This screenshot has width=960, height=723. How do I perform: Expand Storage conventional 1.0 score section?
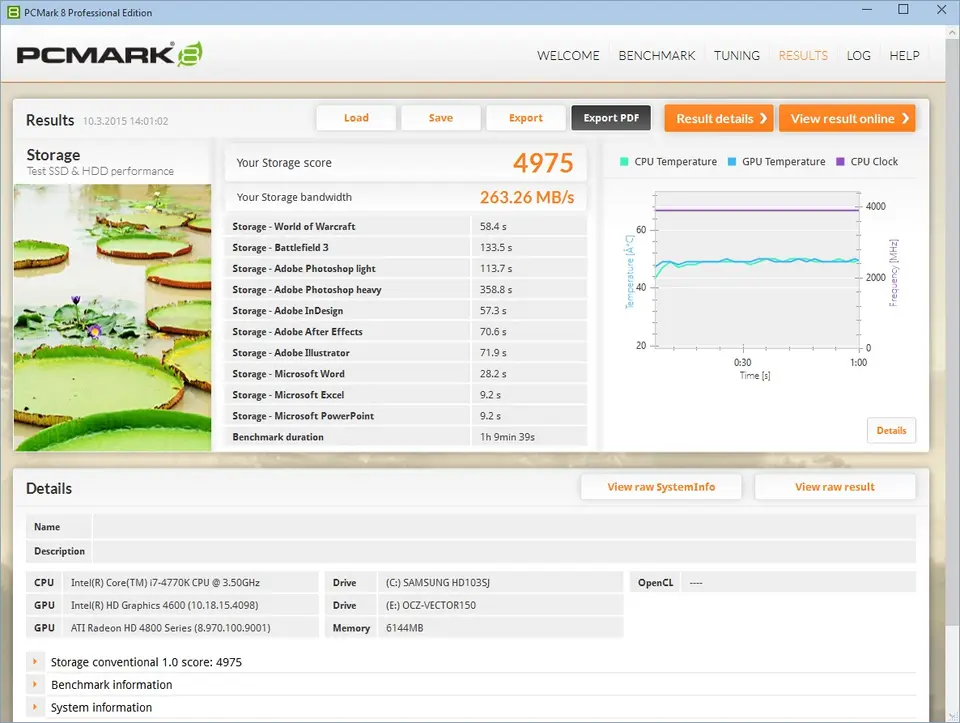(36, 662)
